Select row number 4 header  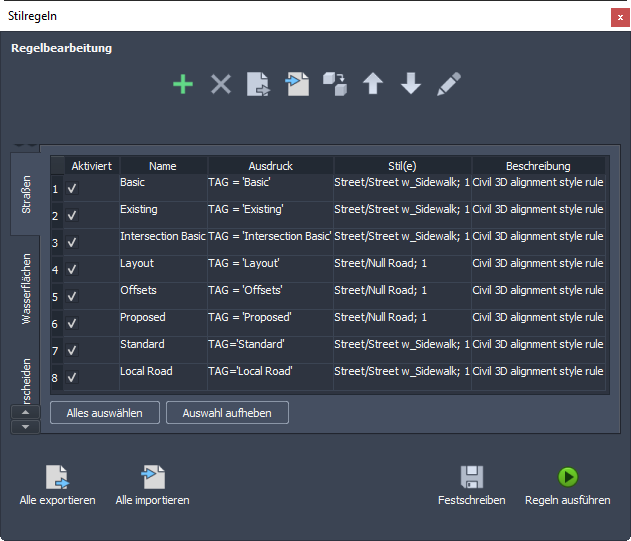coord(57,269)
